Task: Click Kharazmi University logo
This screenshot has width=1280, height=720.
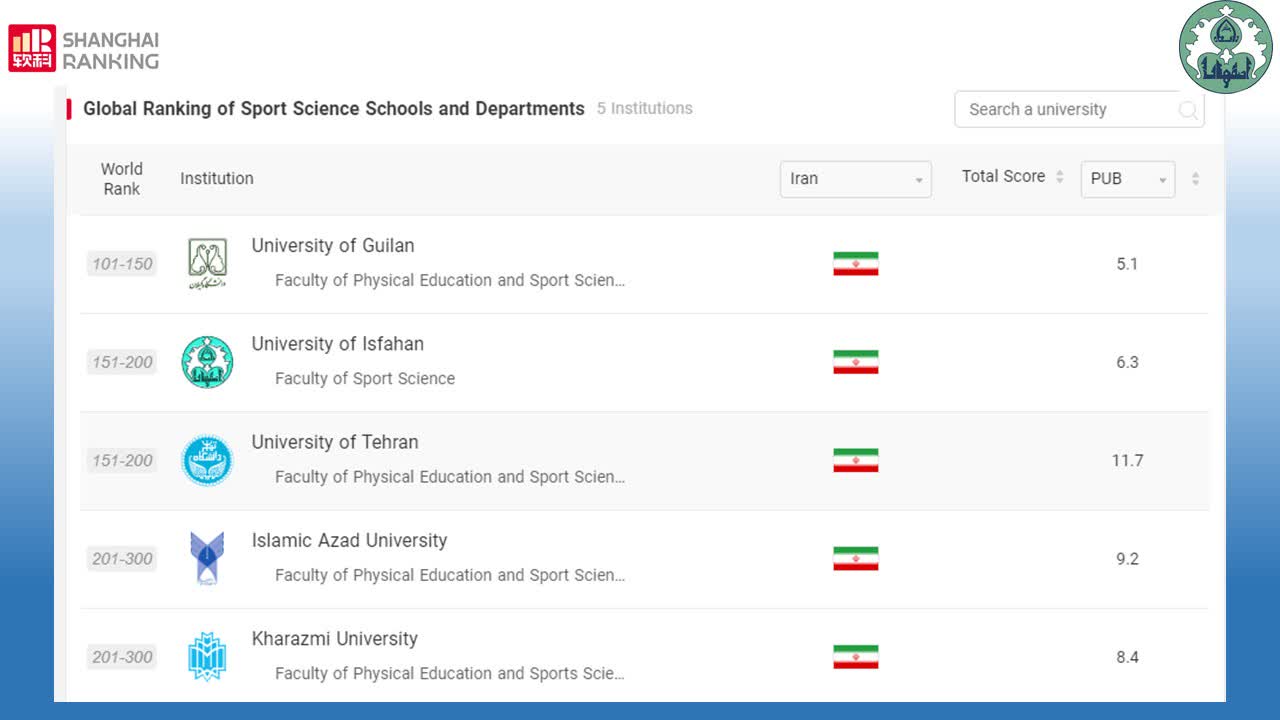Action: 207,657
